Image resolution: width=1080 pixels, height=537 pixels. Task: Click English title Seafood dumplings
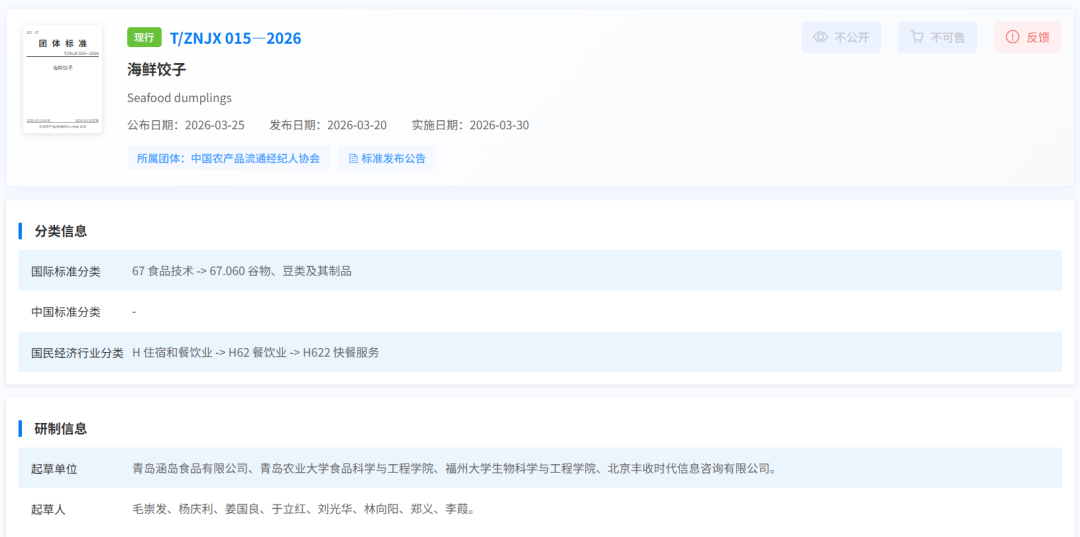[x=180, y=98]
